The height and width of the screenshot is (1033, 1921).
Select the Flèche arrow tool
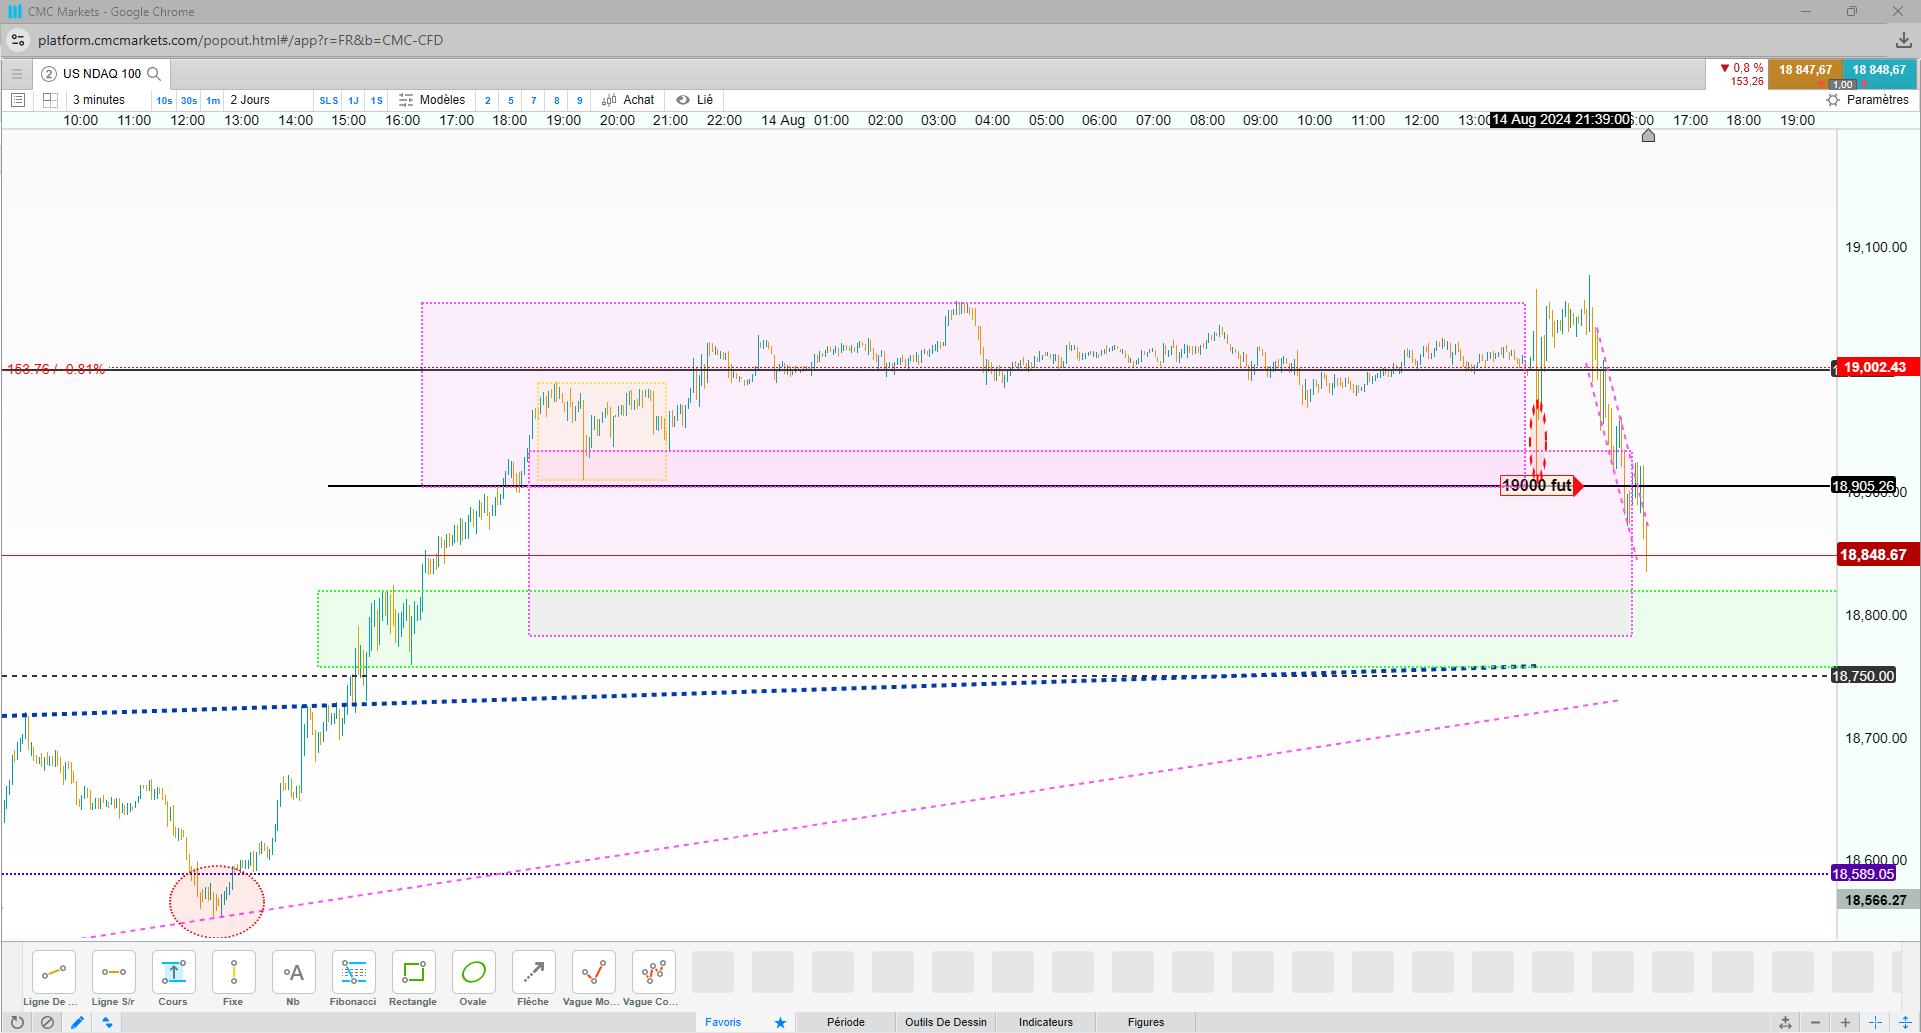[533, 972]
